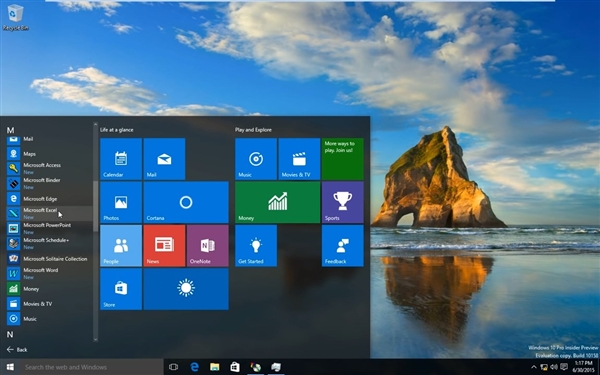This screenshot has height=375, width=600.
Task: Launch Microsoft Binder from the app list
Action: pos(49,183)
